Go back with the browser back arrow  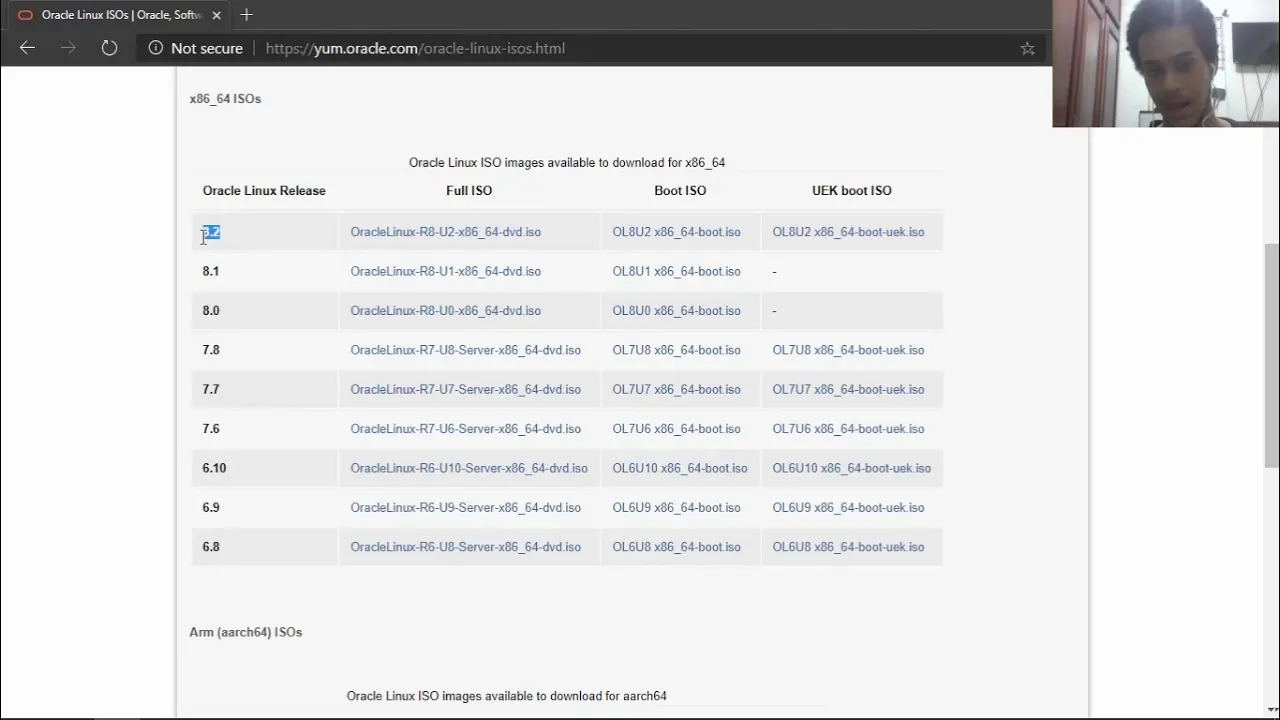pyautogui.click(x=27, y=48)
